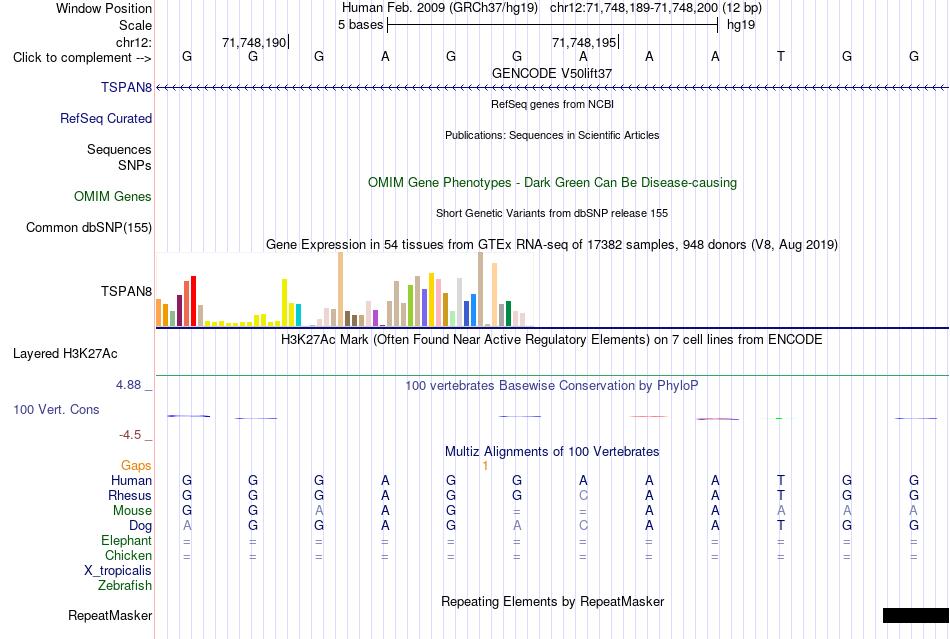Click the T base in the top sequence row
This screenshot has width=950, height=639.
[781, 56]
